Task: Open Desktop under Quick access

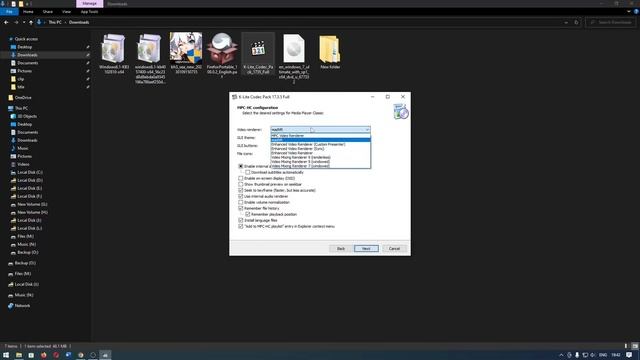Action: (x=24, y=47)
